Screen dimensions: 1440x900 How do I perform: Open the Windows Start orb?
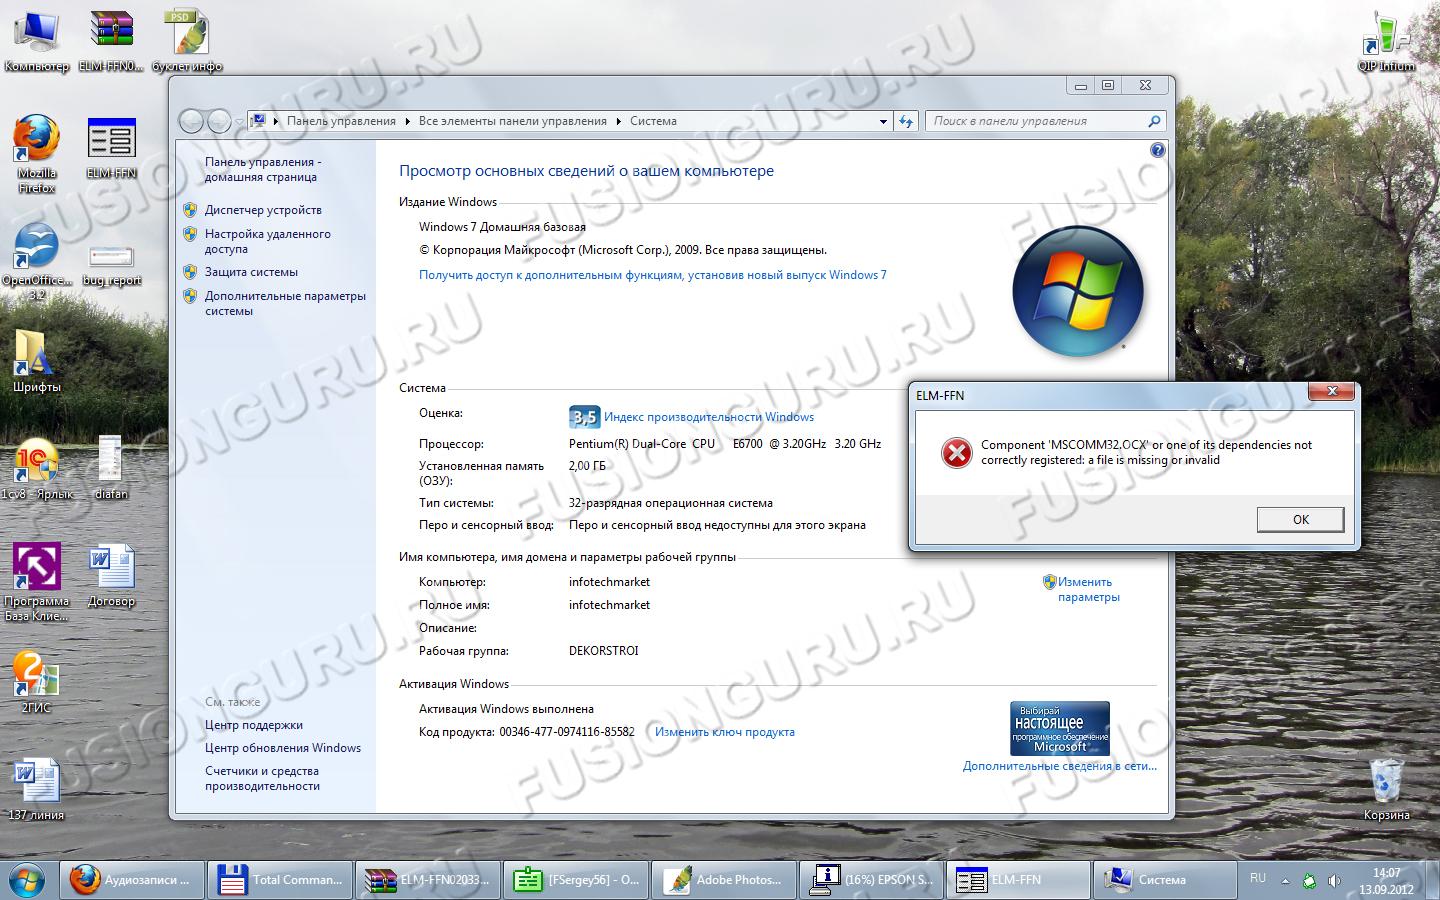(x=27, y=880)
